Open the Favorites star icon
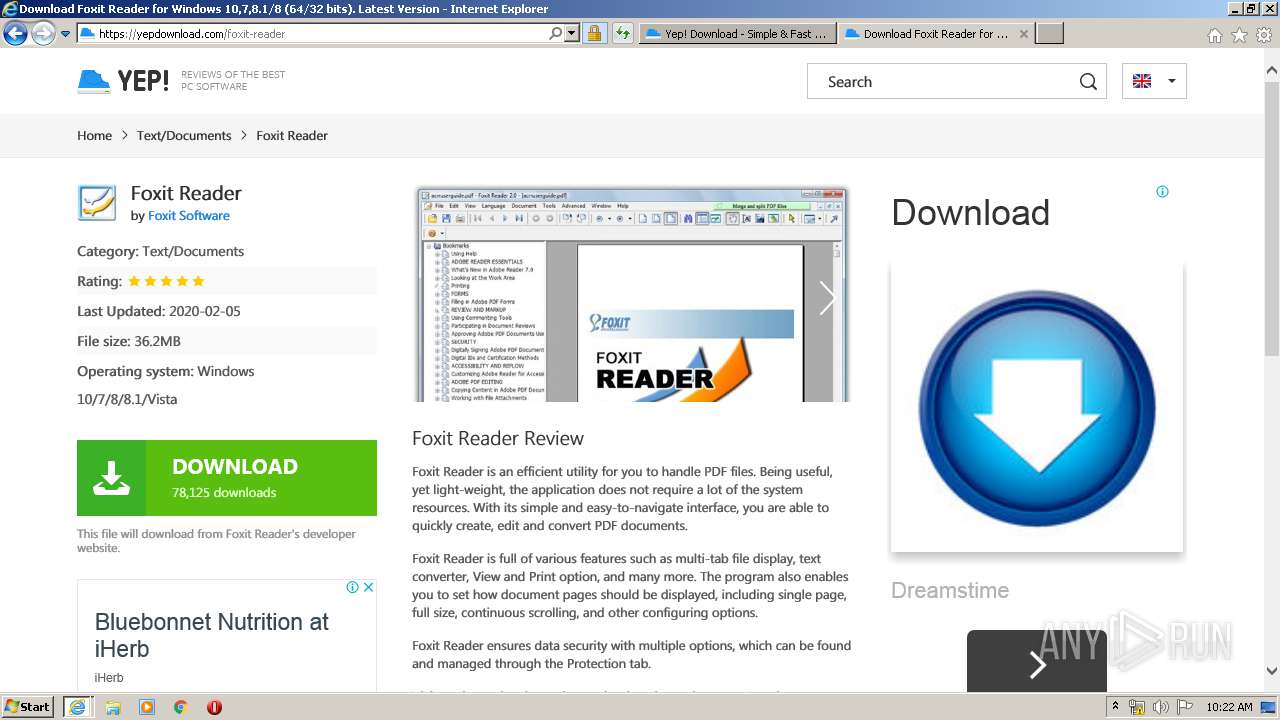Viewport: 1280px width, 720px height. click(x=1240, y=35)
